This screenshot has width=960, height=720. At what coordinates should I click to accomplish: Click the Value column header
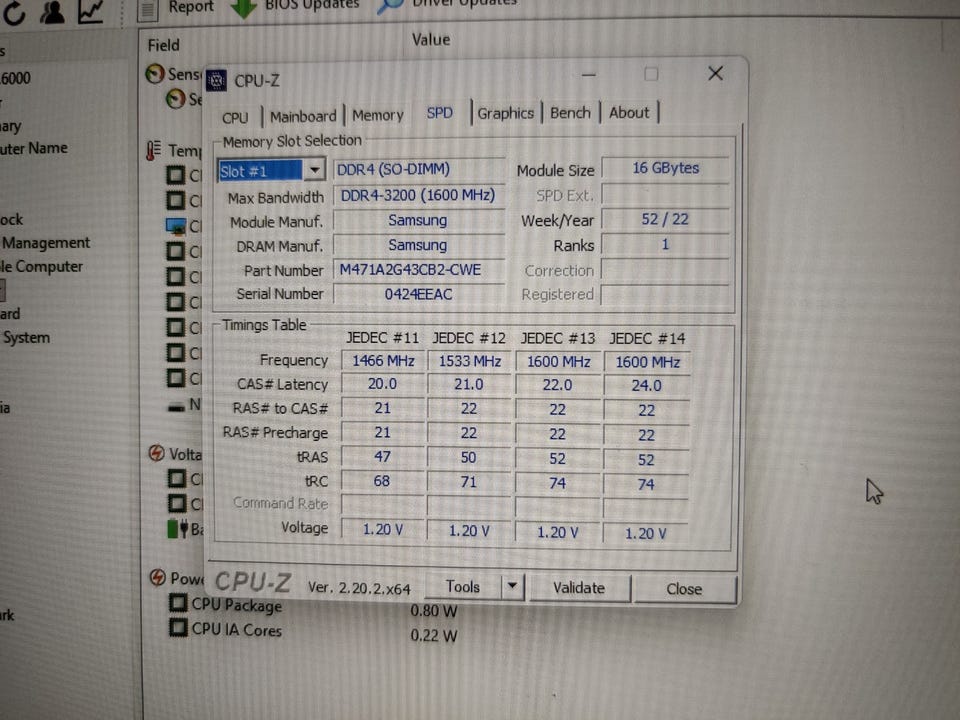tap(431, 40)
